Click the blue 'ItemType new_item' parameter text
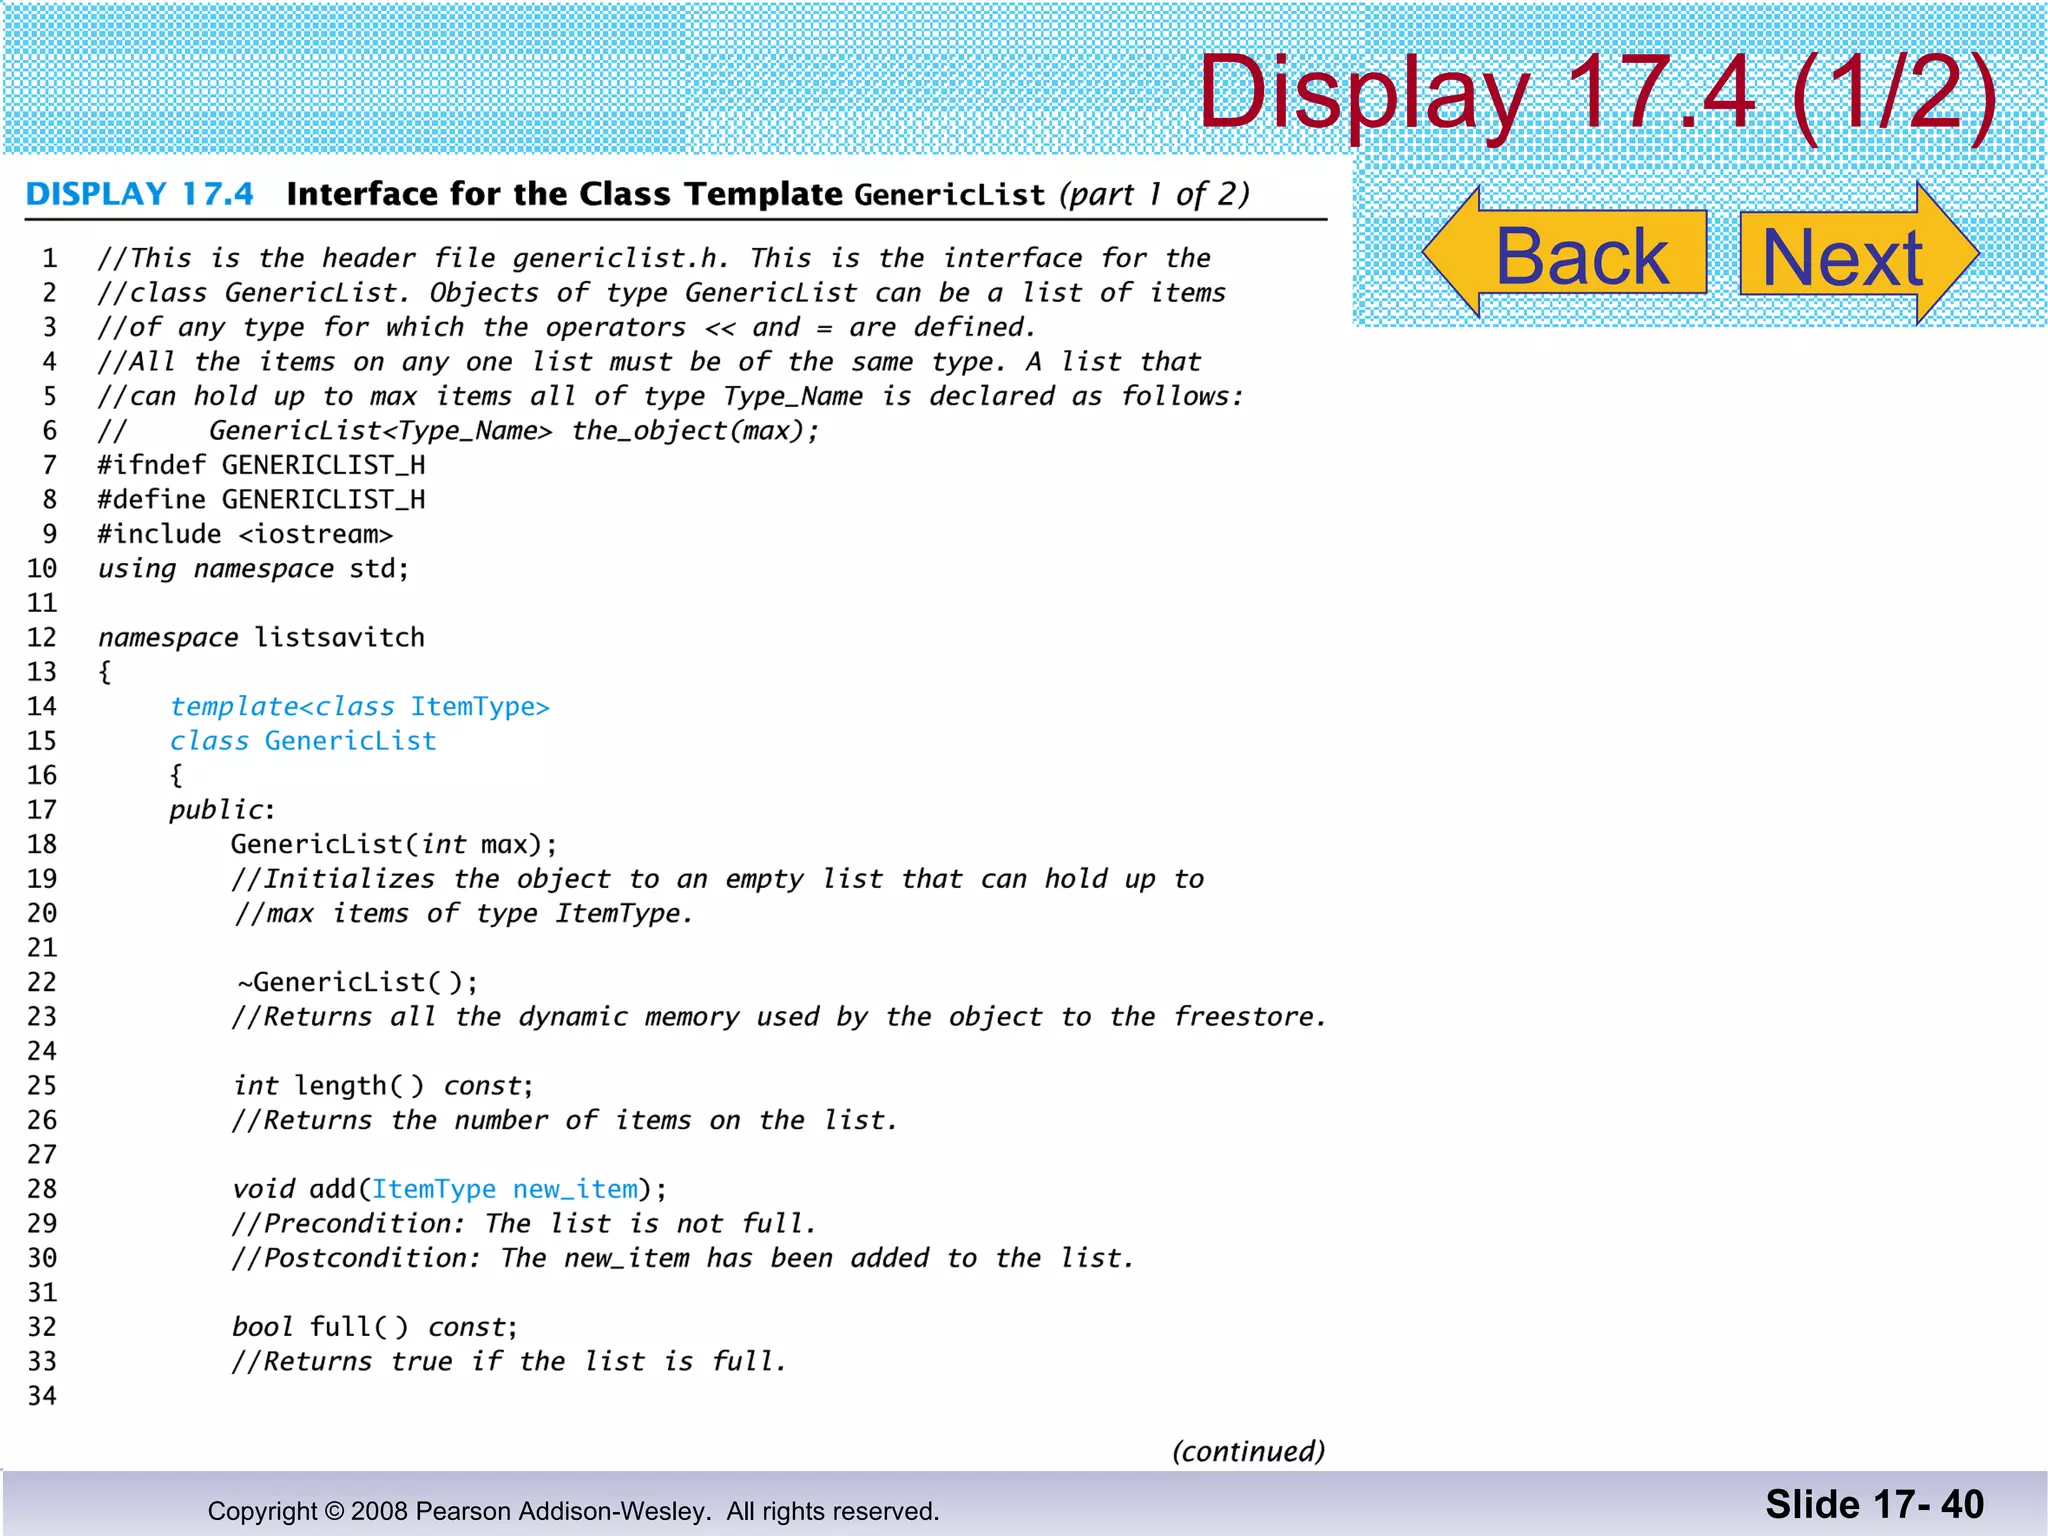 point(505,1189)
